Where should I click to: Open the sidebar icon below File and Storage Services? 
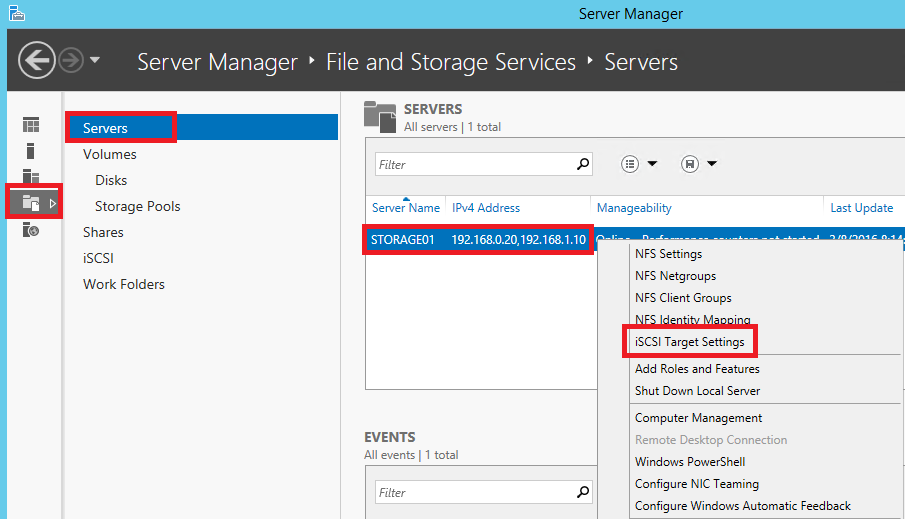tap(31, 230)
